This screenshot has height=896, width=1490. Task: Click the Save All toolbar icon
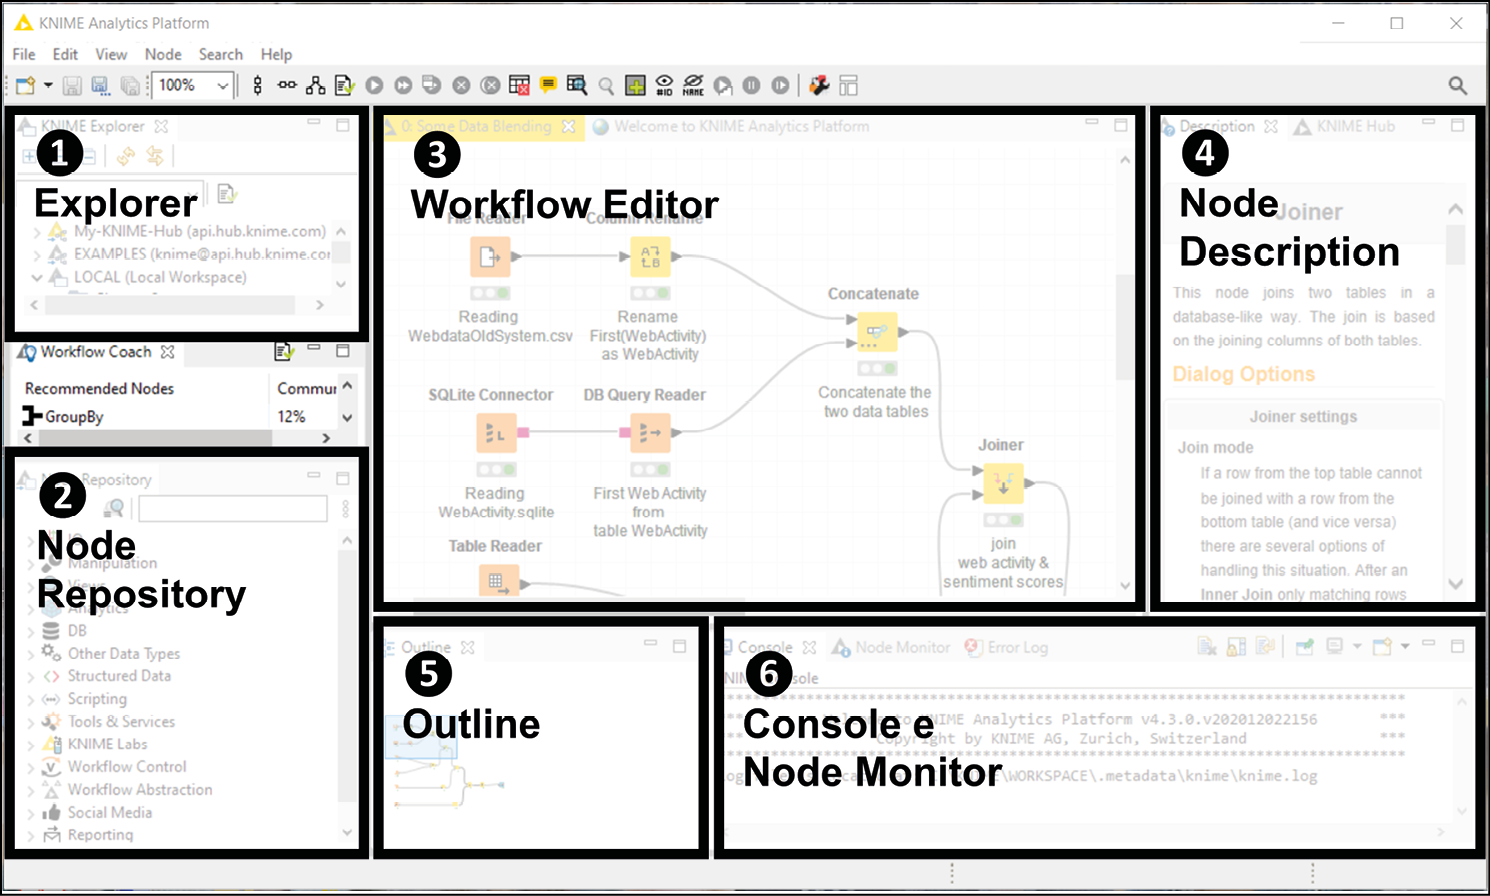point(130,86)
